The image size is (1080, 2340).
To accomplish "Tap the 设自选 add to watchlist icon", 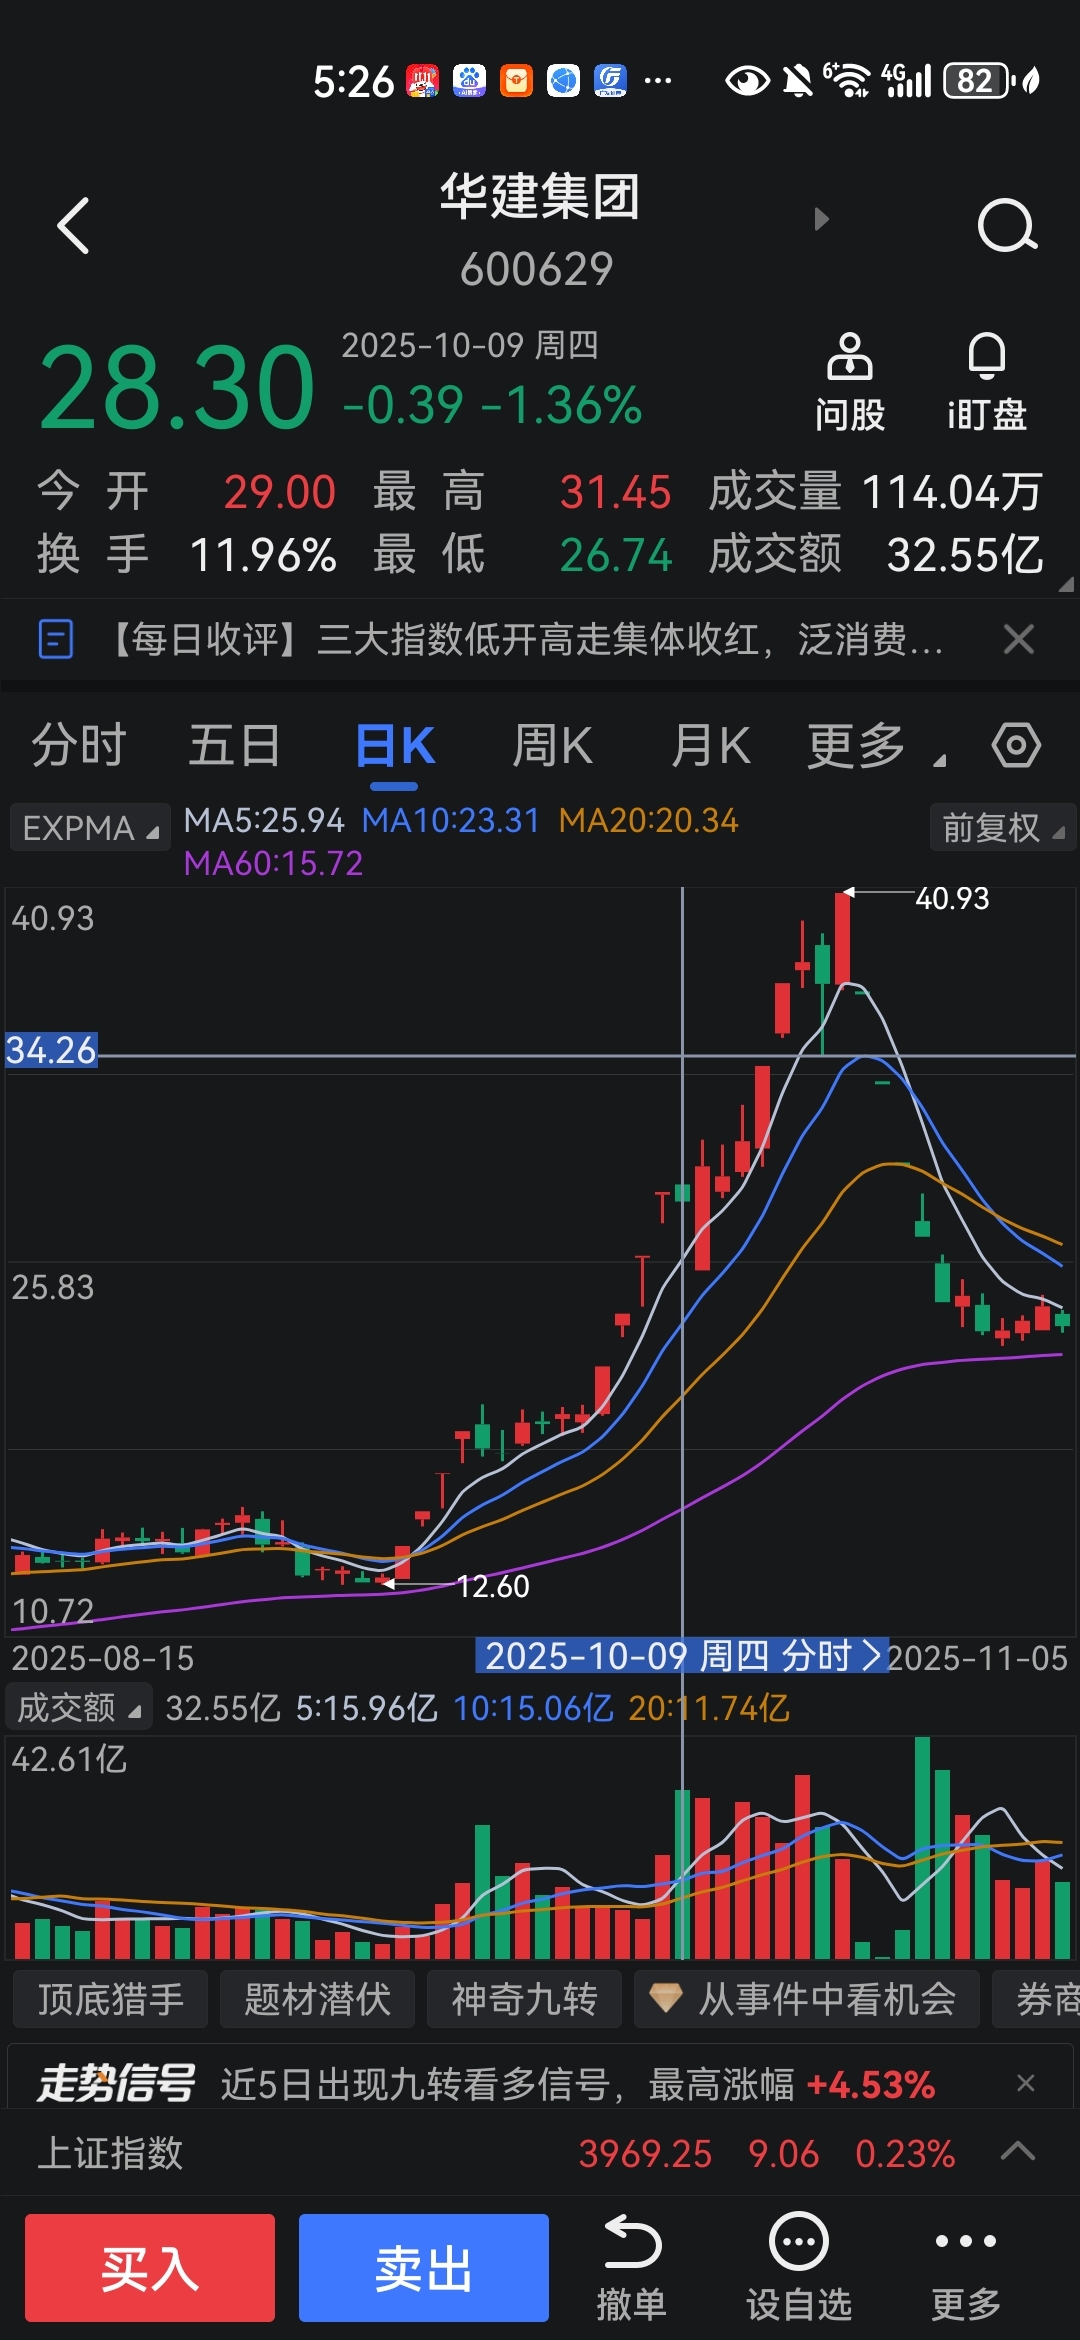I will click(798, 2268).
